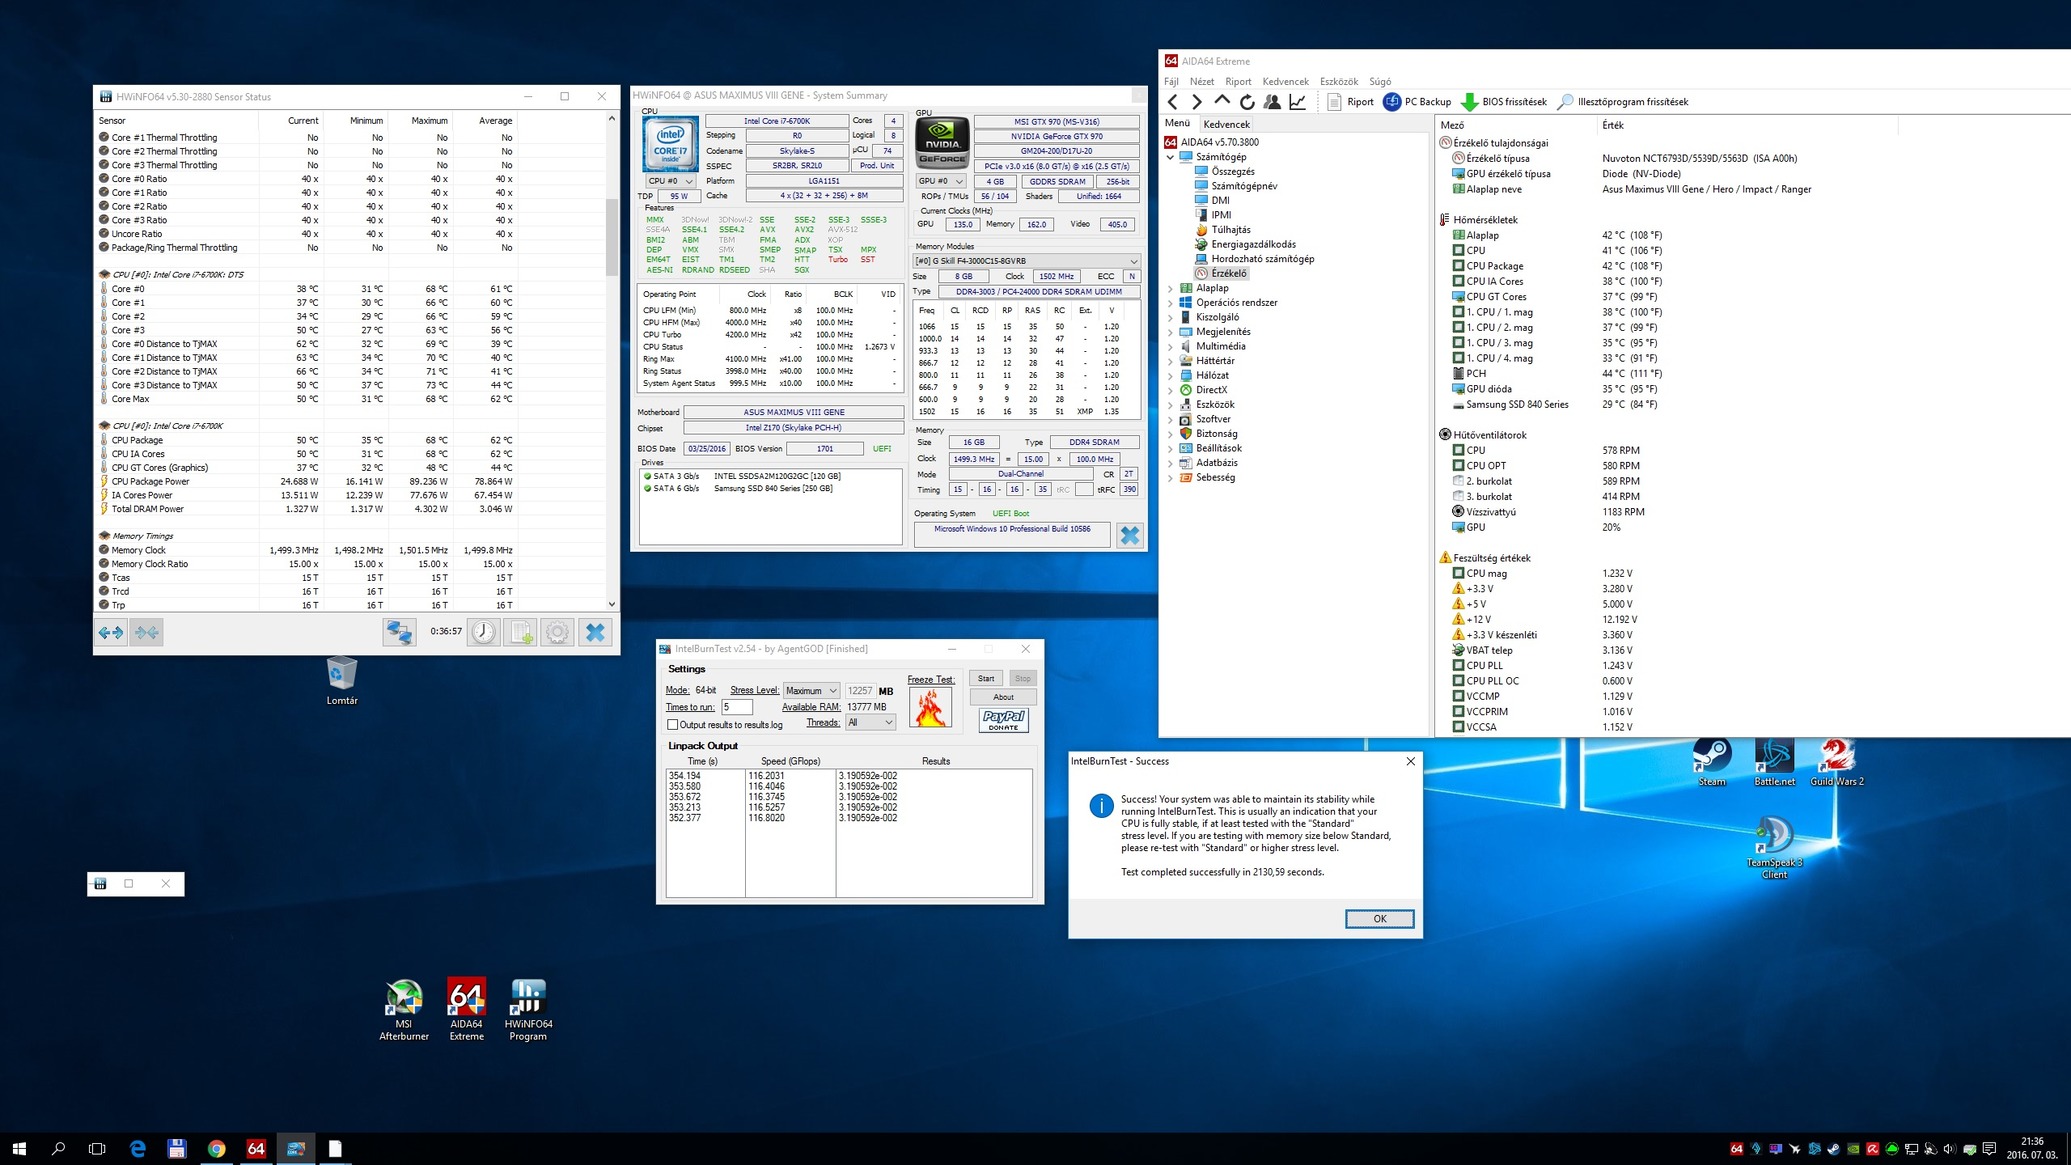The width and height of the screenshot is (2071, 1165).
Task: Open HWiNFO remote network monitoring
Action: pyautogui.click(x=399, y=632)
